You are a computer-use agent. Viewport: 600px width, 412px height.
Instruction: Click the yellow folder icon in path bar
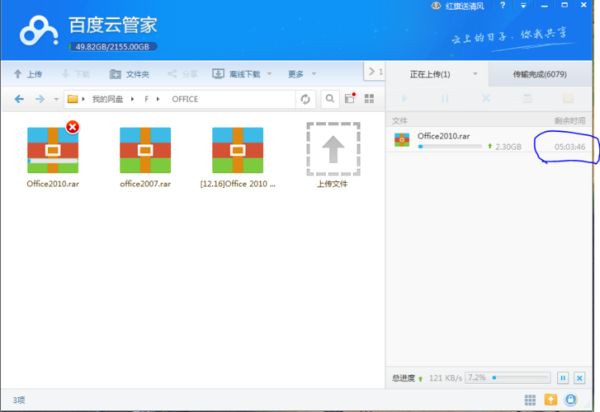73,99
